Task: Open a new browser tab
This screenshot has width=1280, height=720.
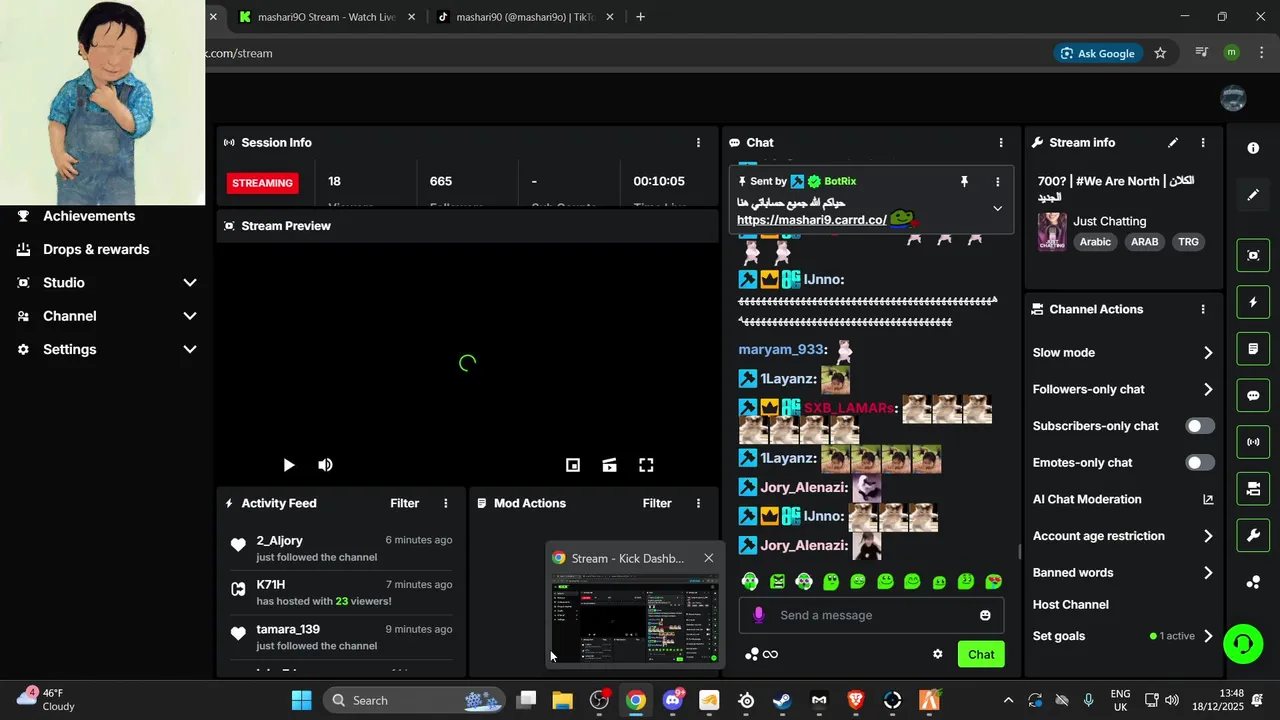Action: (640, 17)
